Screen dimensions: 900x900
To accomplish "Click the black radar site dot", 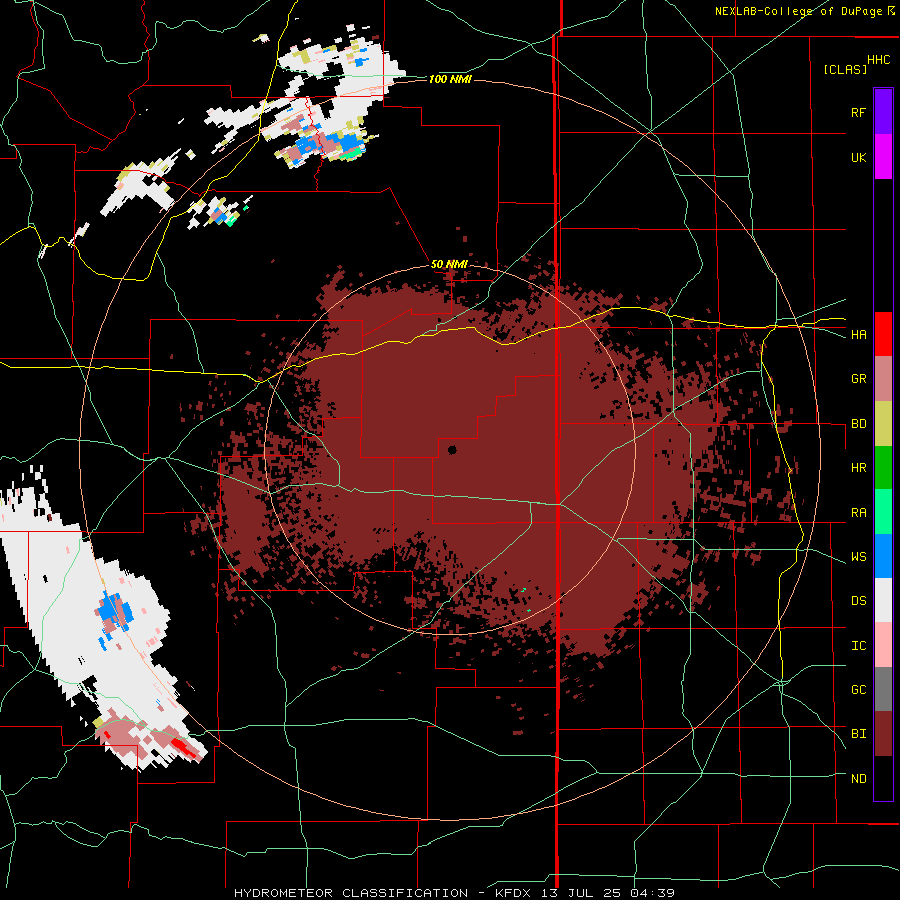I will (452, 450).
